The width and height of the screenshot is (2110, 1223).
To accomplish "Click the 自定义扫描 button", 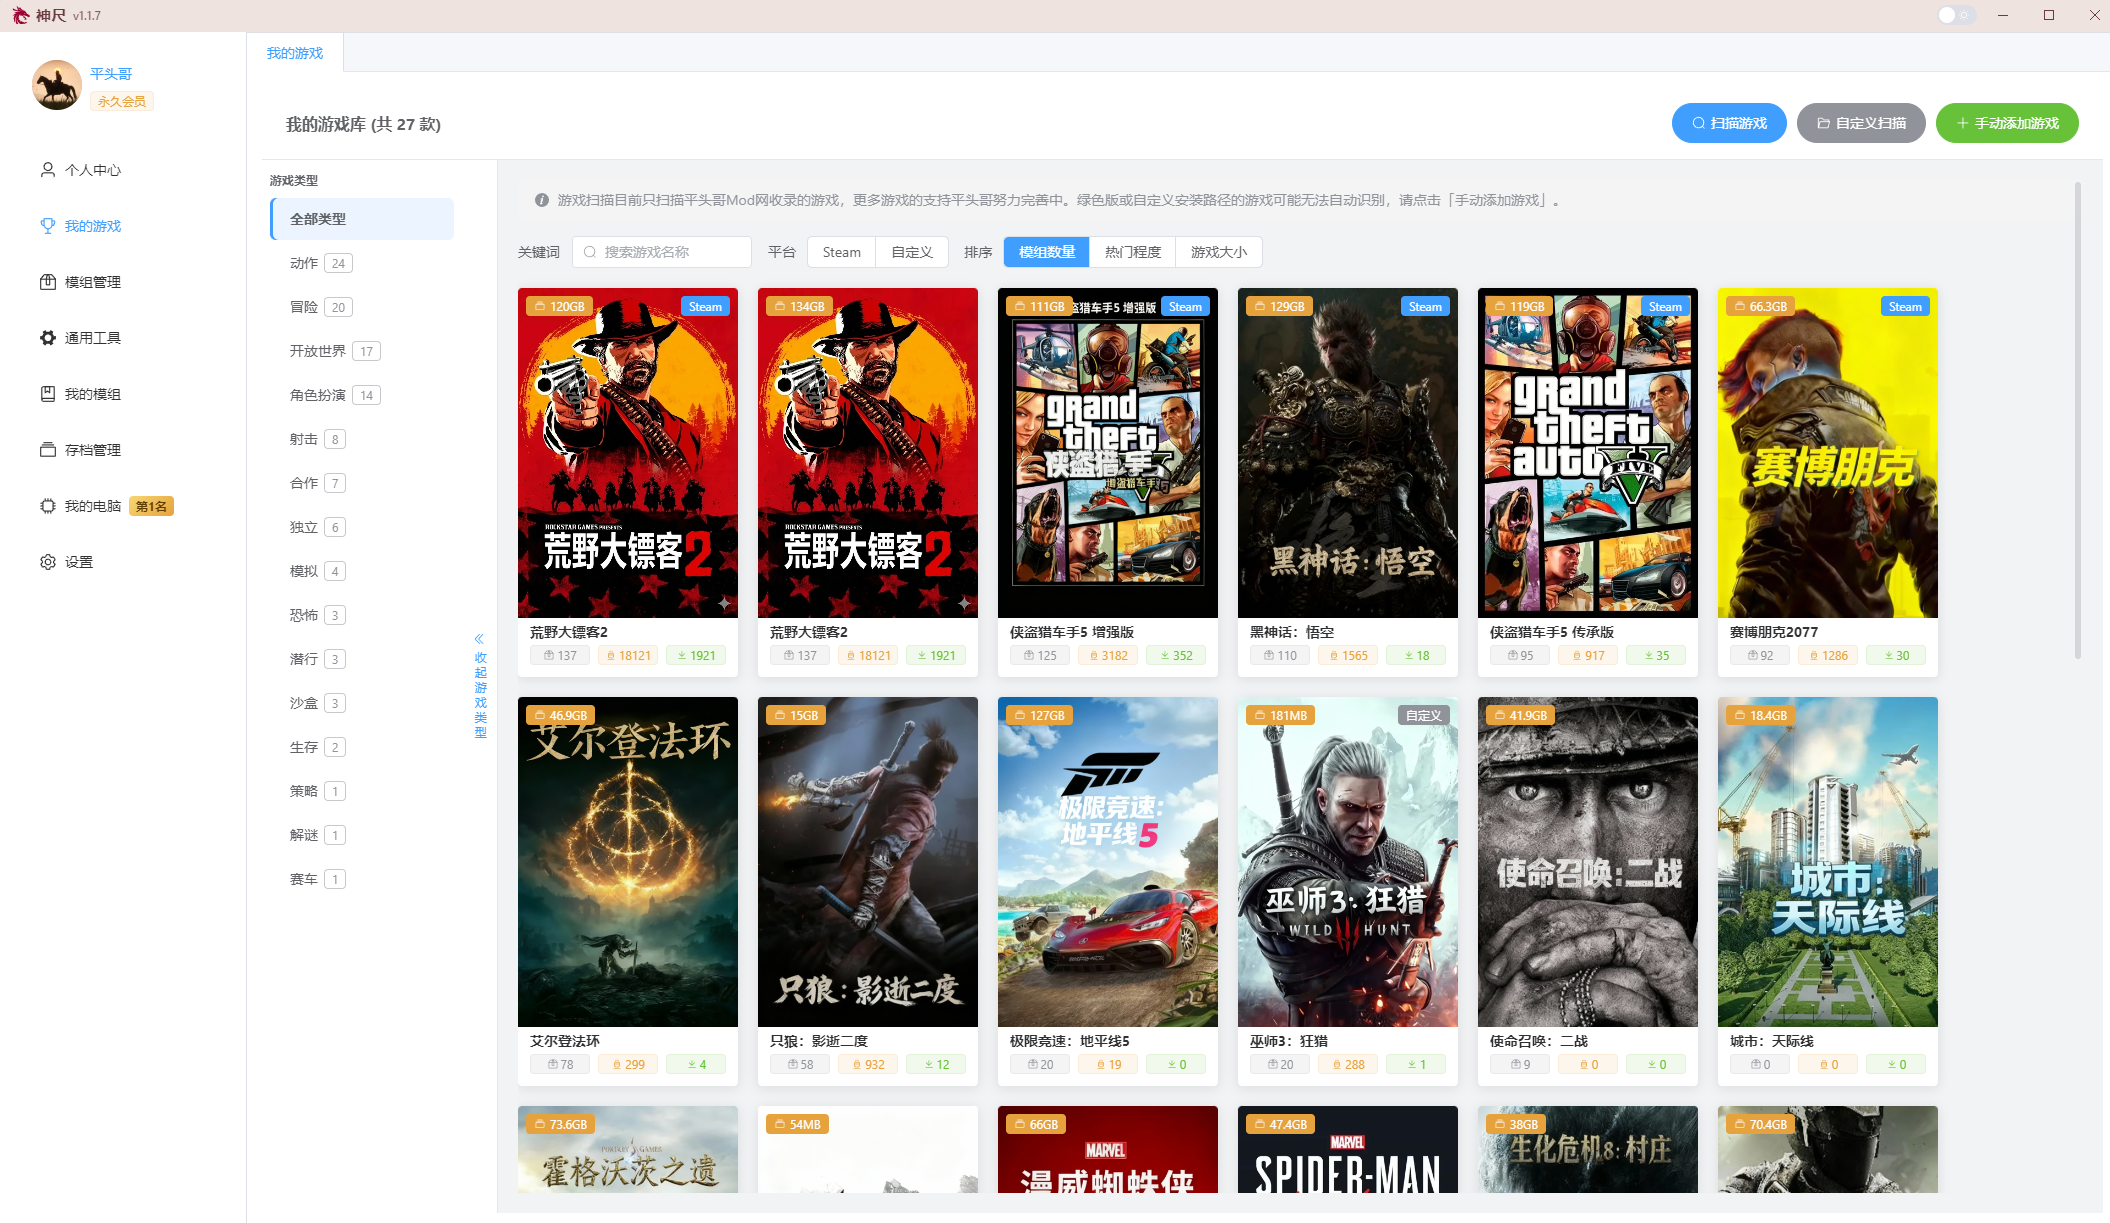I will [x=1861, y=123].
